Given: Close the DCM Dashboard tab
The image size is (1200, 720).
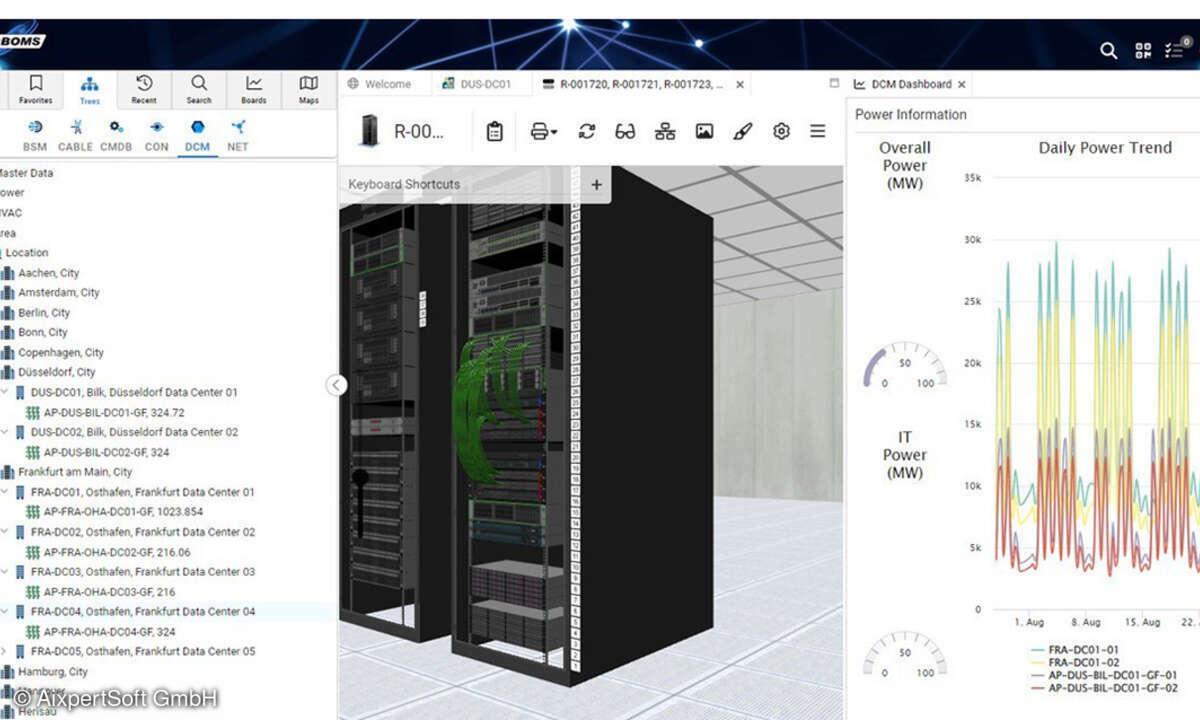Looking at the screenshot, I should tap(961, 85).
